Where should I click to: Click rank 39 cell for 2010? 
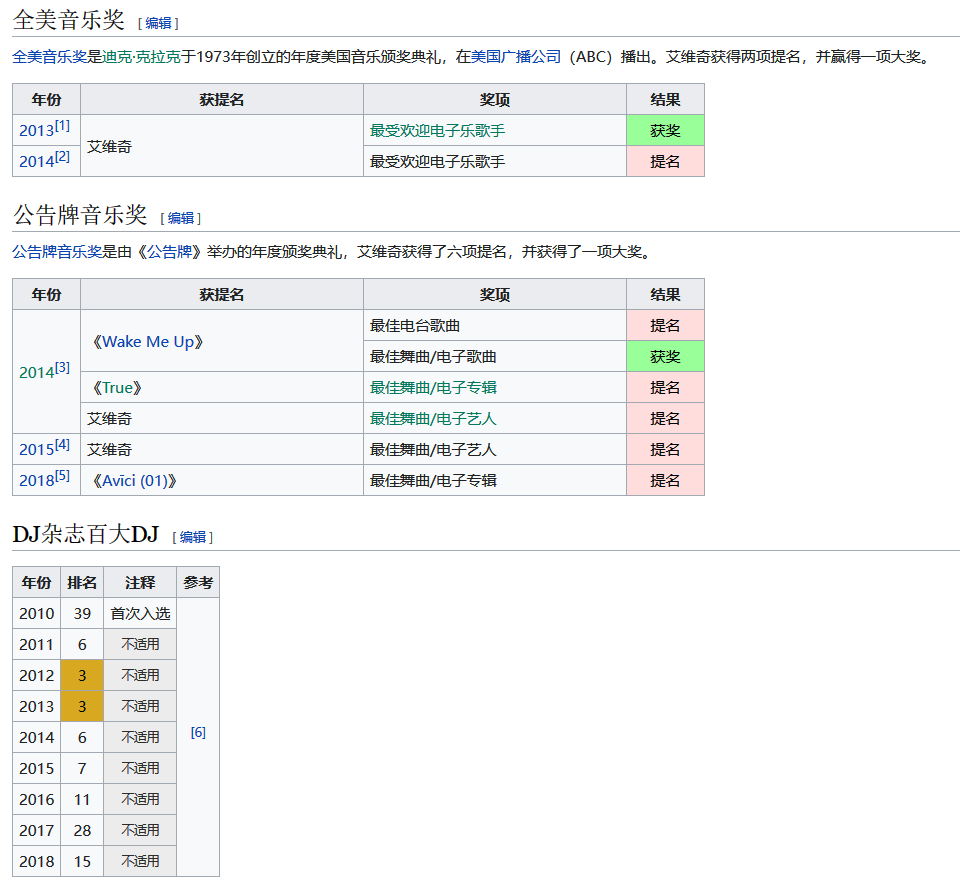[82, 614]
